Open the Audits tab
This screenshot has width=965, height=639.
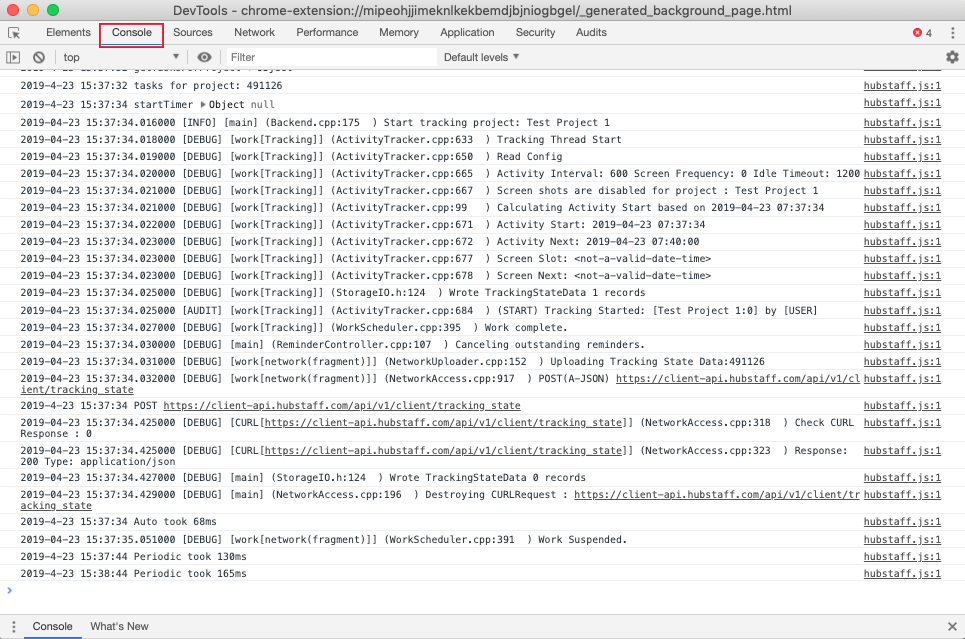pos(591,33)
